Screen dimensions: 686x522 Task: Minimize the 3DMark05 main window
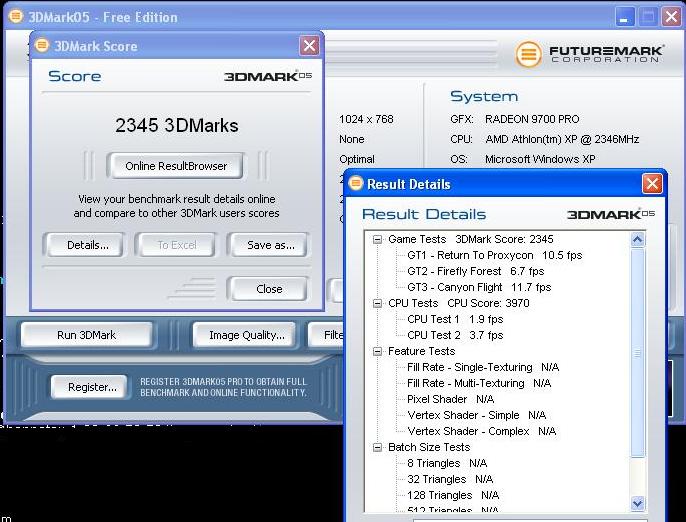[x=624, y=17]
